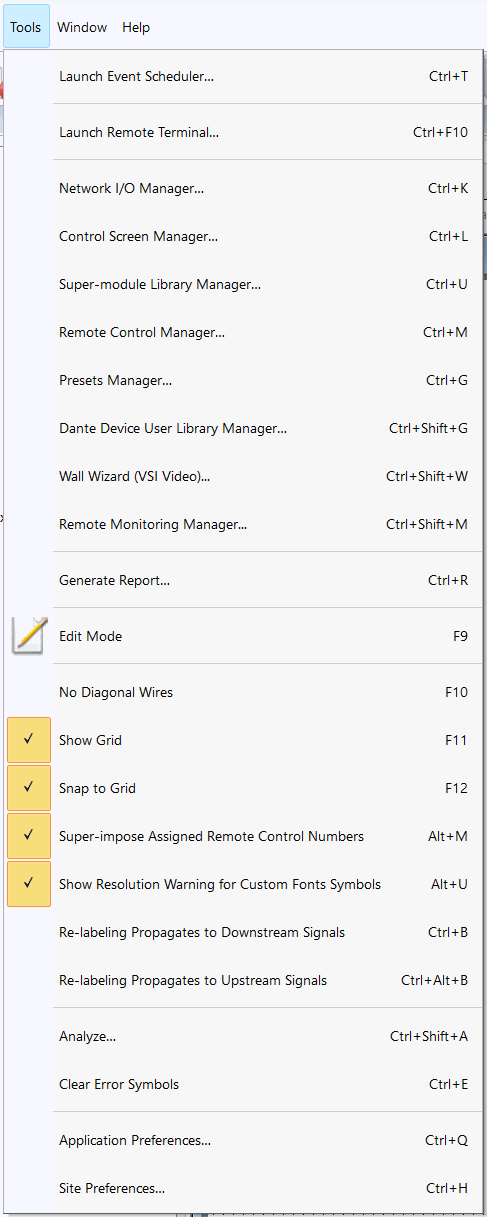Collapse the Tools menu
The width and height of the screenshot is (487, 1217).
pyautogui.click(x=26, y=27)
